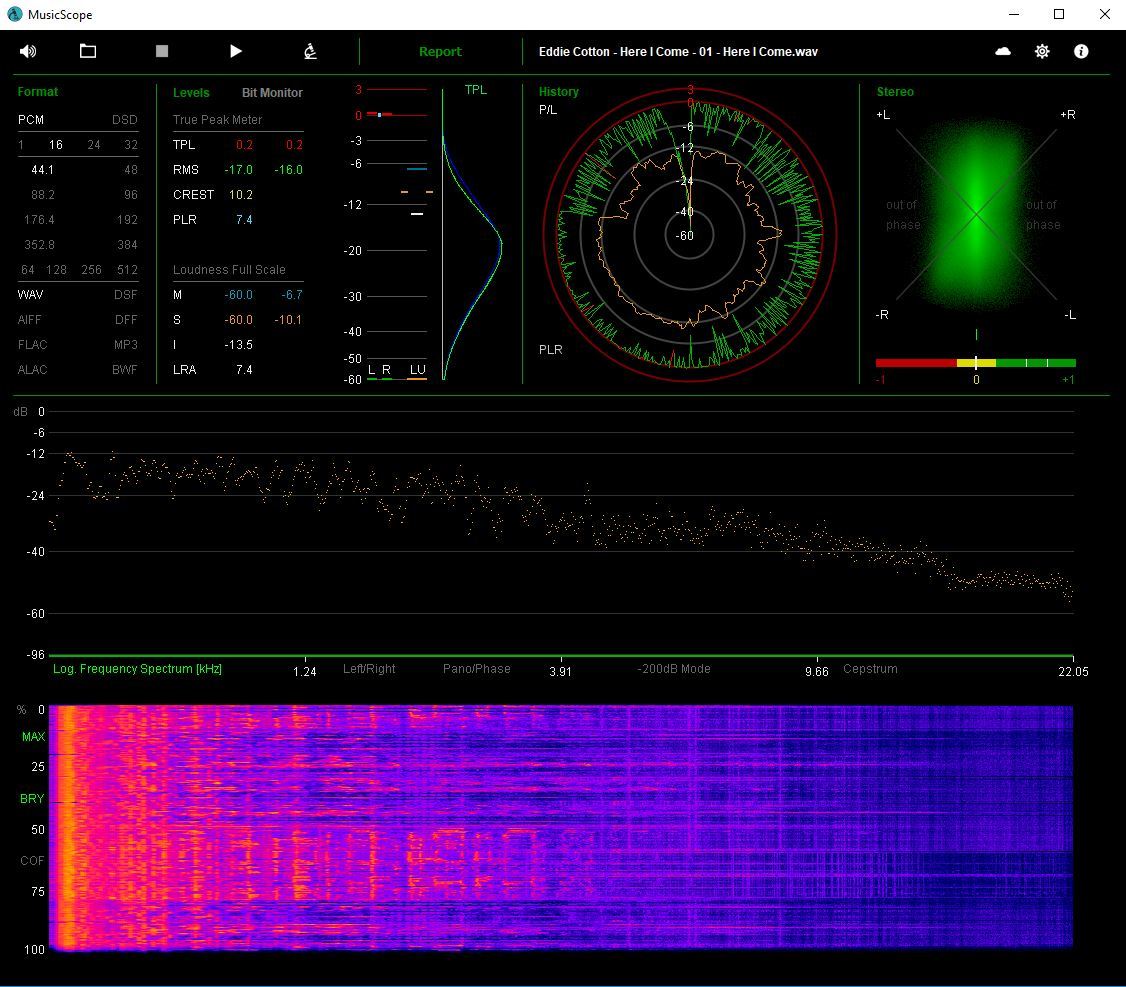Switch the spectrum to Cepstrum

tap(870, 669)
